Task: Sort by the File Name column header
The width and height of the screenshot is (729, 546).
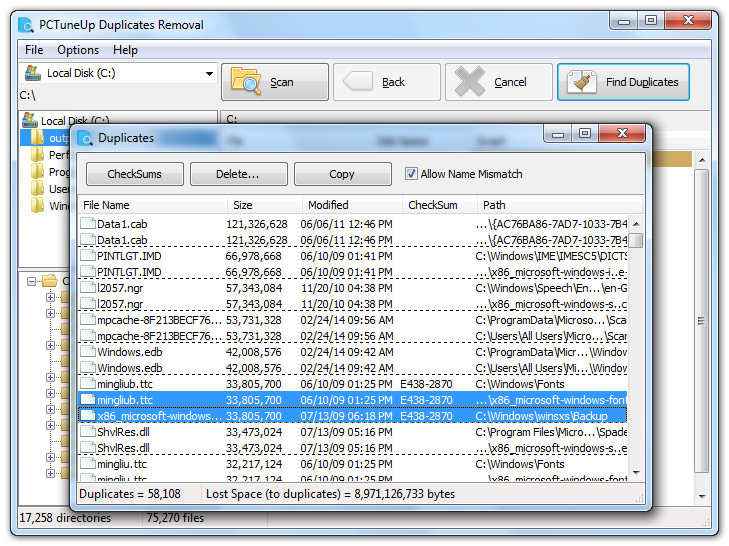Action: tap(152, 205)
